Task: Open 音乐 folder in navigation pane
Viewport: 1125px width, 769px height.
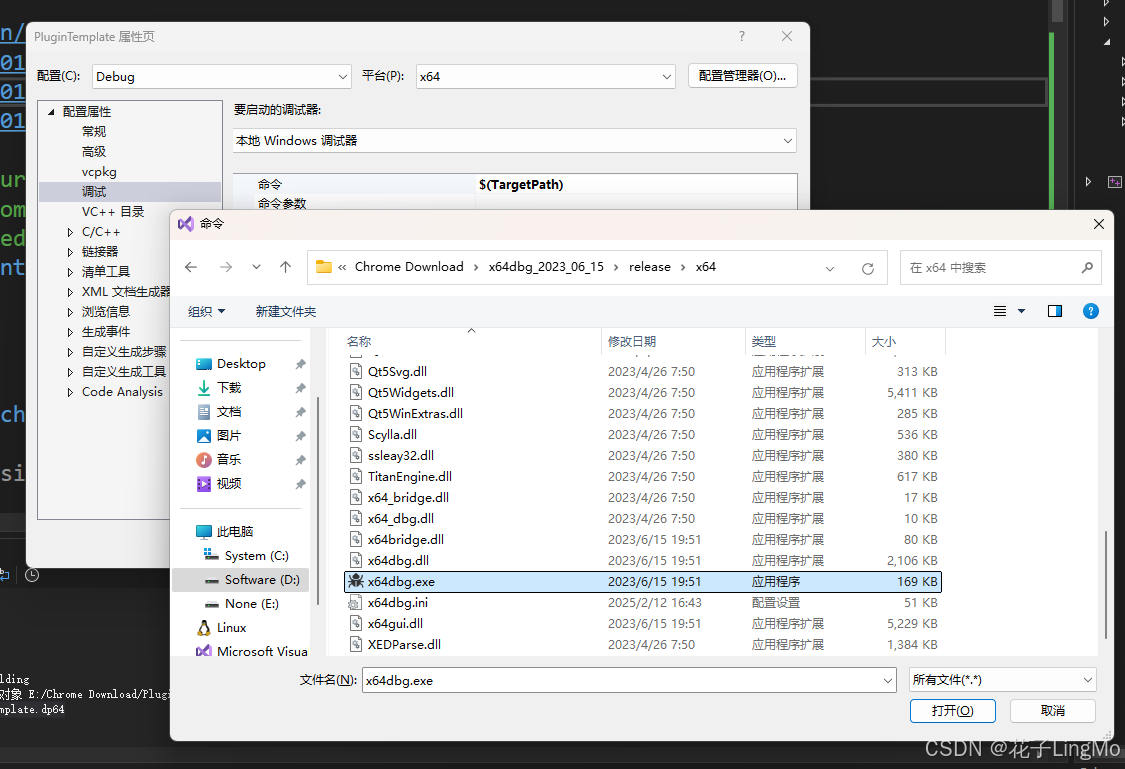Action: tap(229, 460)
